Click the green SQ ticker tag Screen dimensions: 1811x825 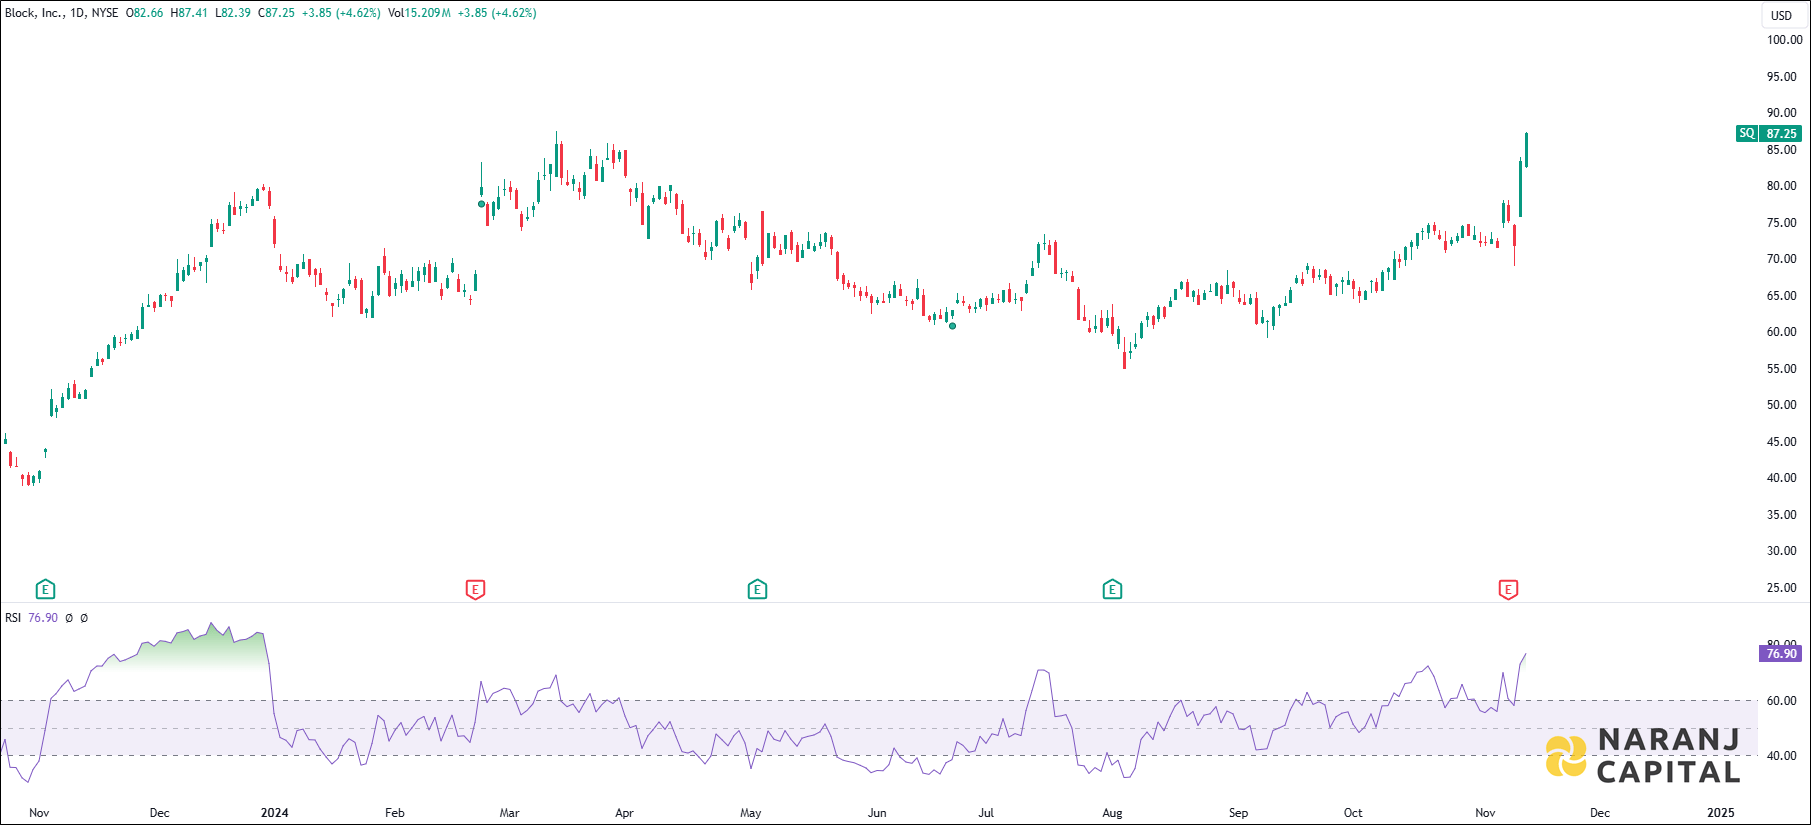tap(1746, 133)
